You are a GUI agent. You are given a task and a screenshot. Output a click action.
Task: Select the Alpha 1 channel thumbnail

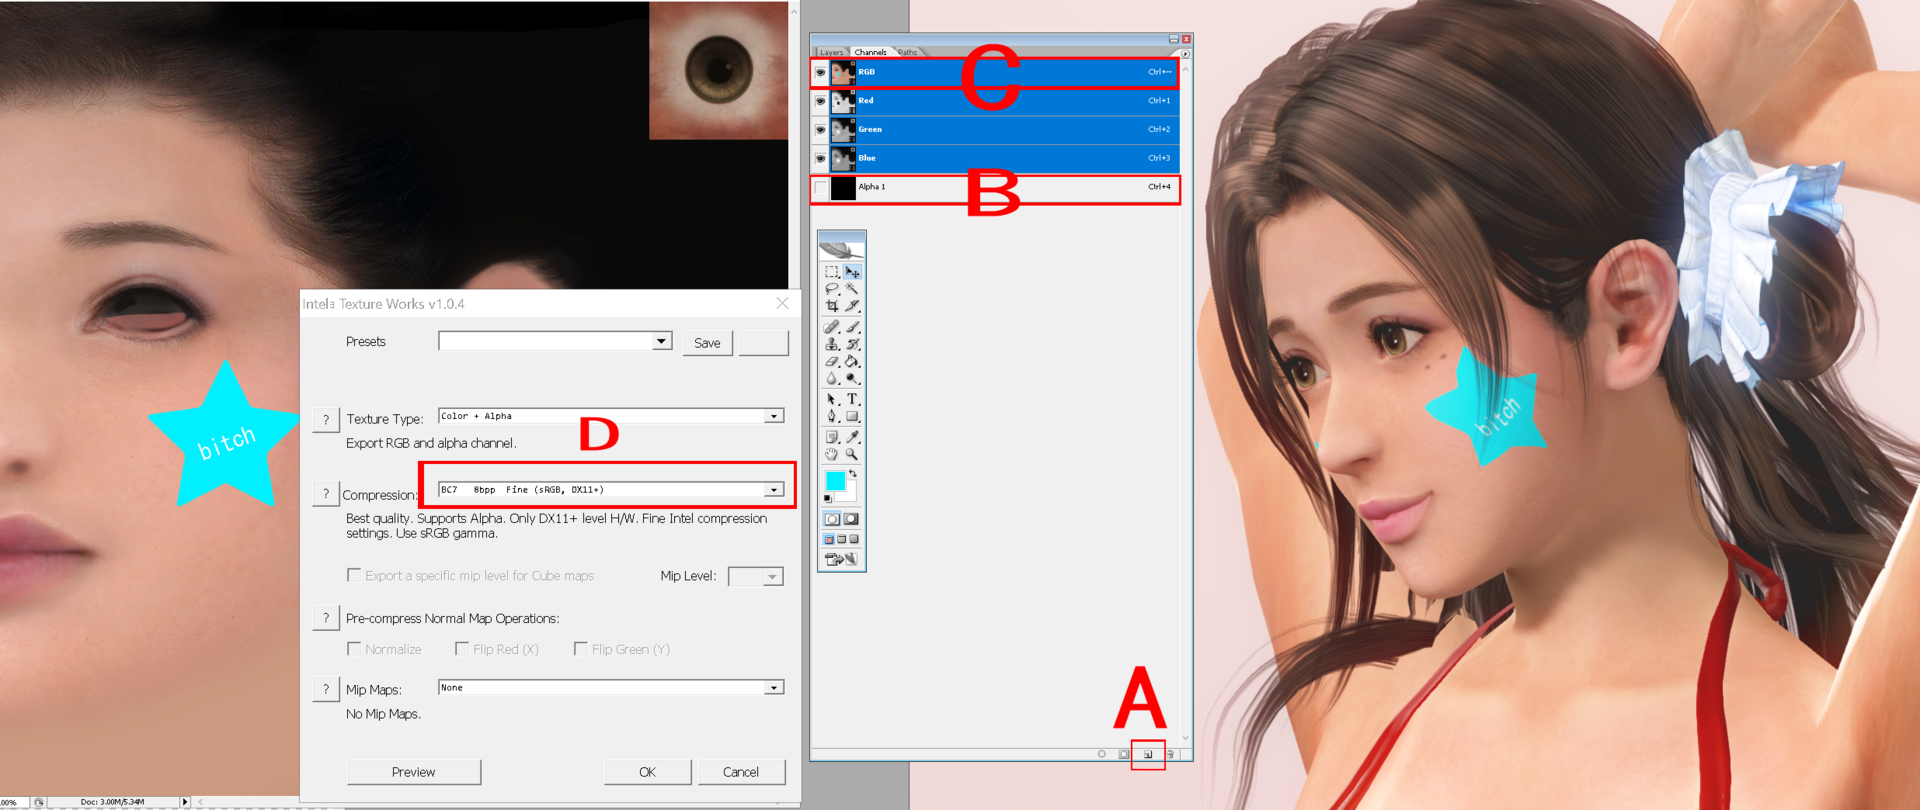[843, 187]
